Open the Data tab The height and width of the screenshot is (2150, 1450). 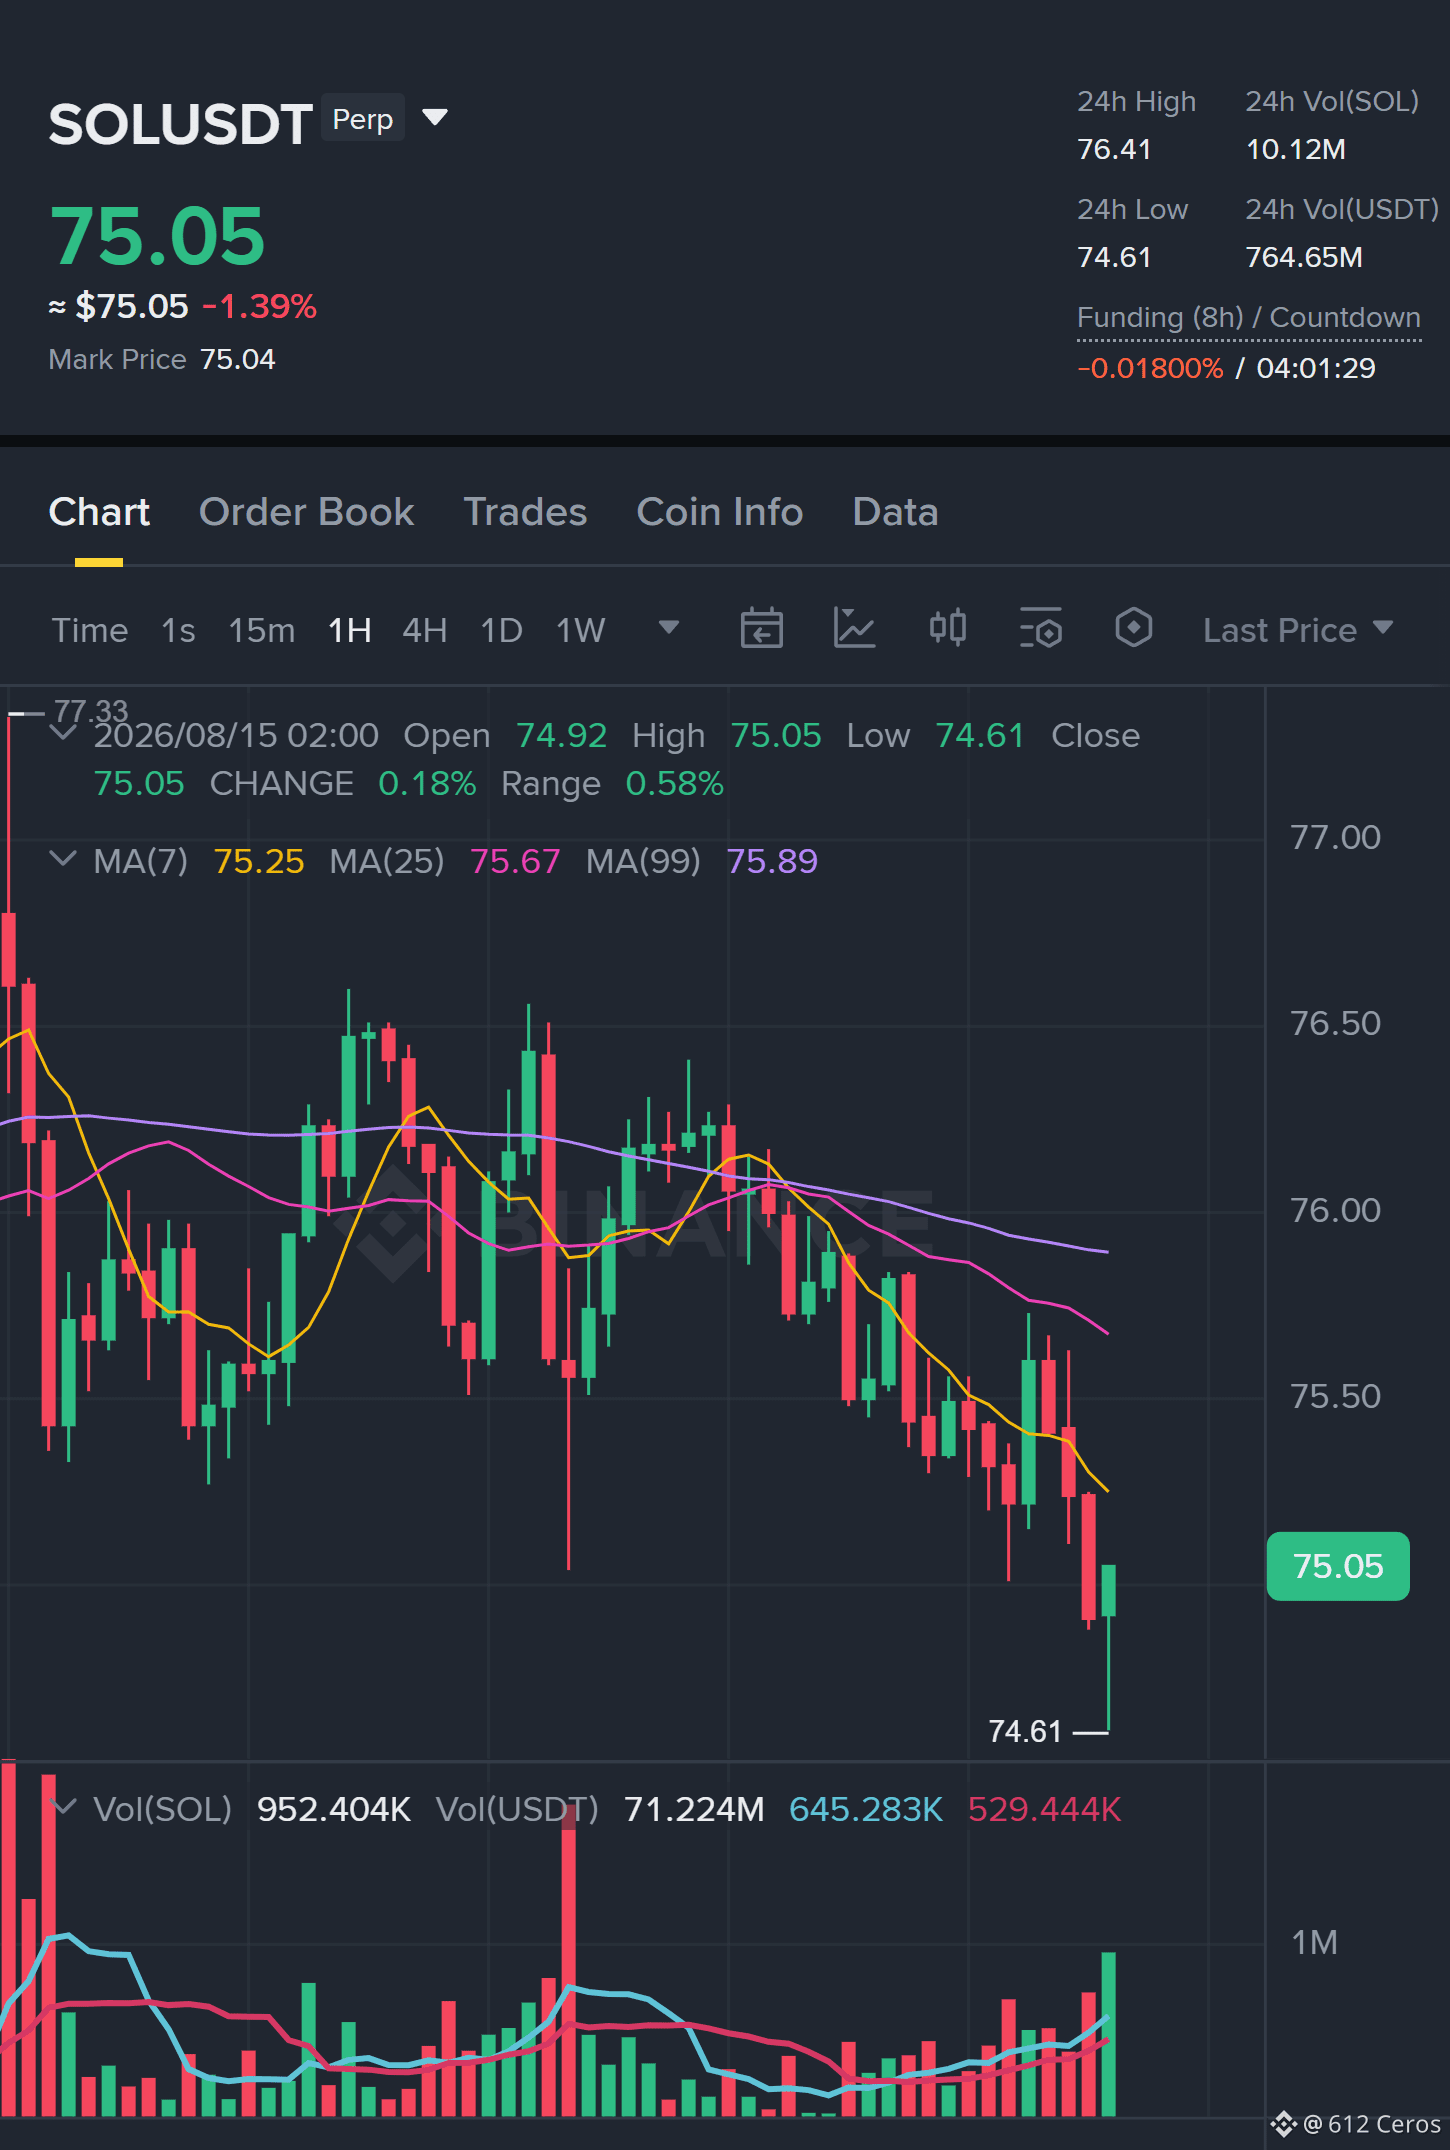pos(895,512)
